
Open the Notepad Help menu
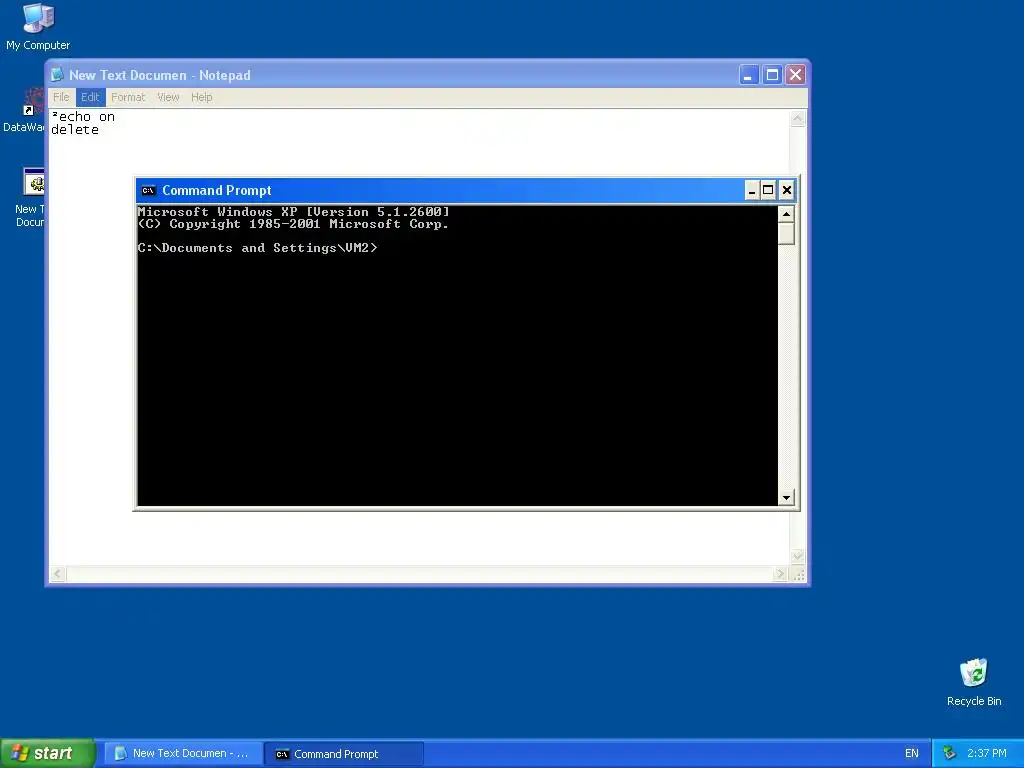pyautogui.click(x=202, y=97)
